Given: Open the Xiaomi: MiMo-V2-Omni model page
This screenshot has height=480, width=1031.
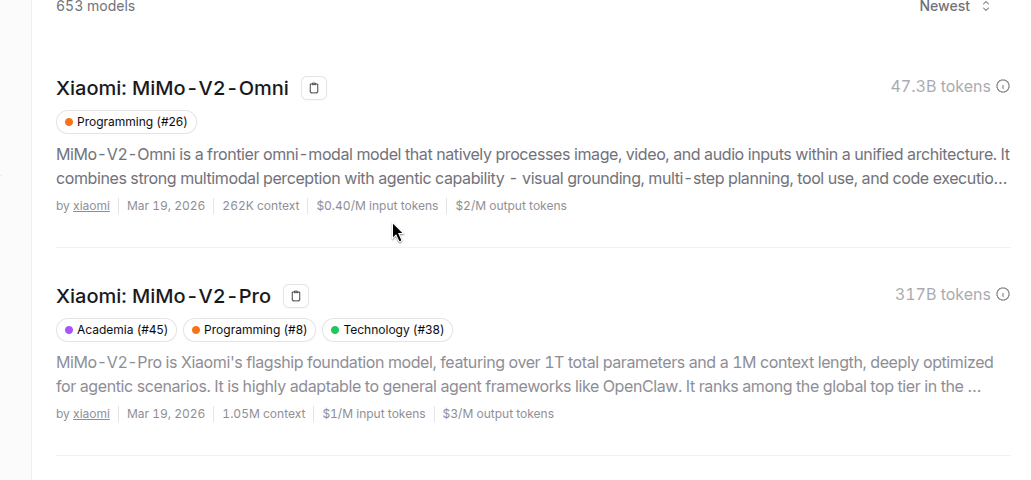Looking at the screenshot, I should 172,88.
